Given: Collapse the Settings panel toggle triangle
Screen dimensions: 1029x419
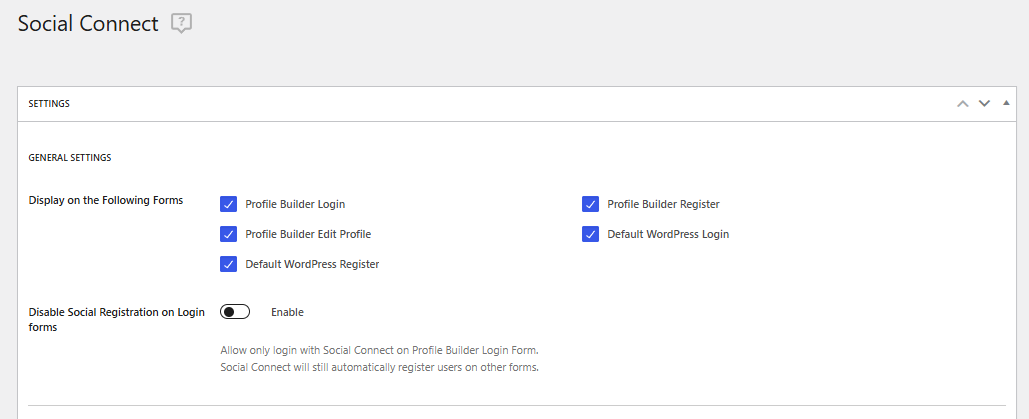Looking at the screenshot, I should 1006,103.
